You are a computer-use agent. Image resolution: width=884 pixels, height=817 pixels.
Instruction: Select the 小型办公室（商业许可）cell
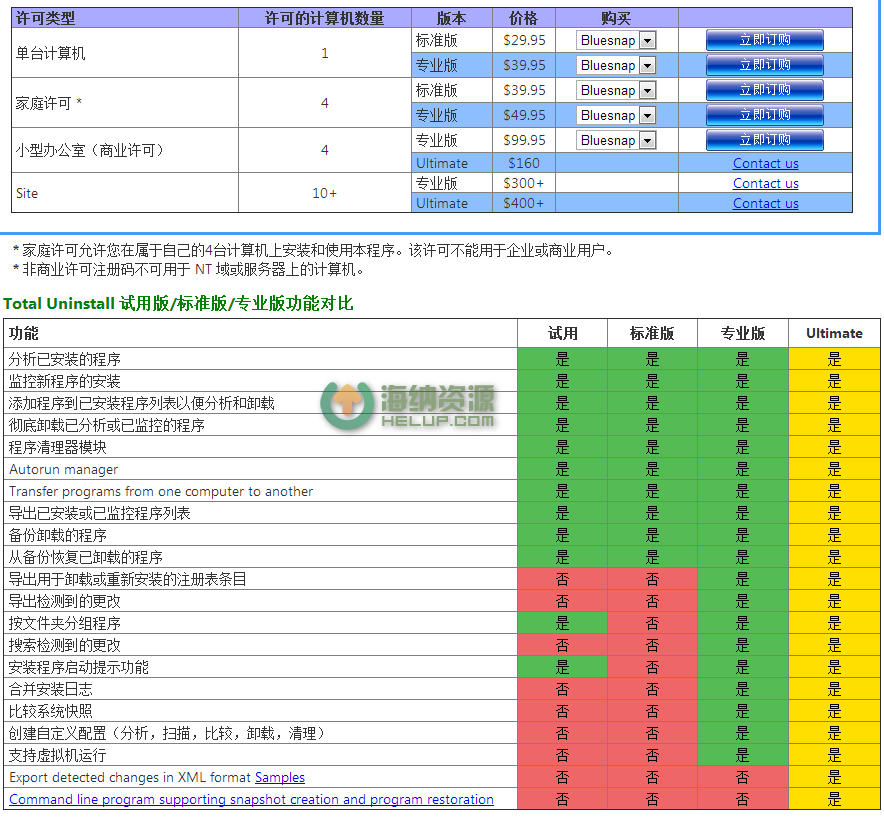(x=125, y=150)
